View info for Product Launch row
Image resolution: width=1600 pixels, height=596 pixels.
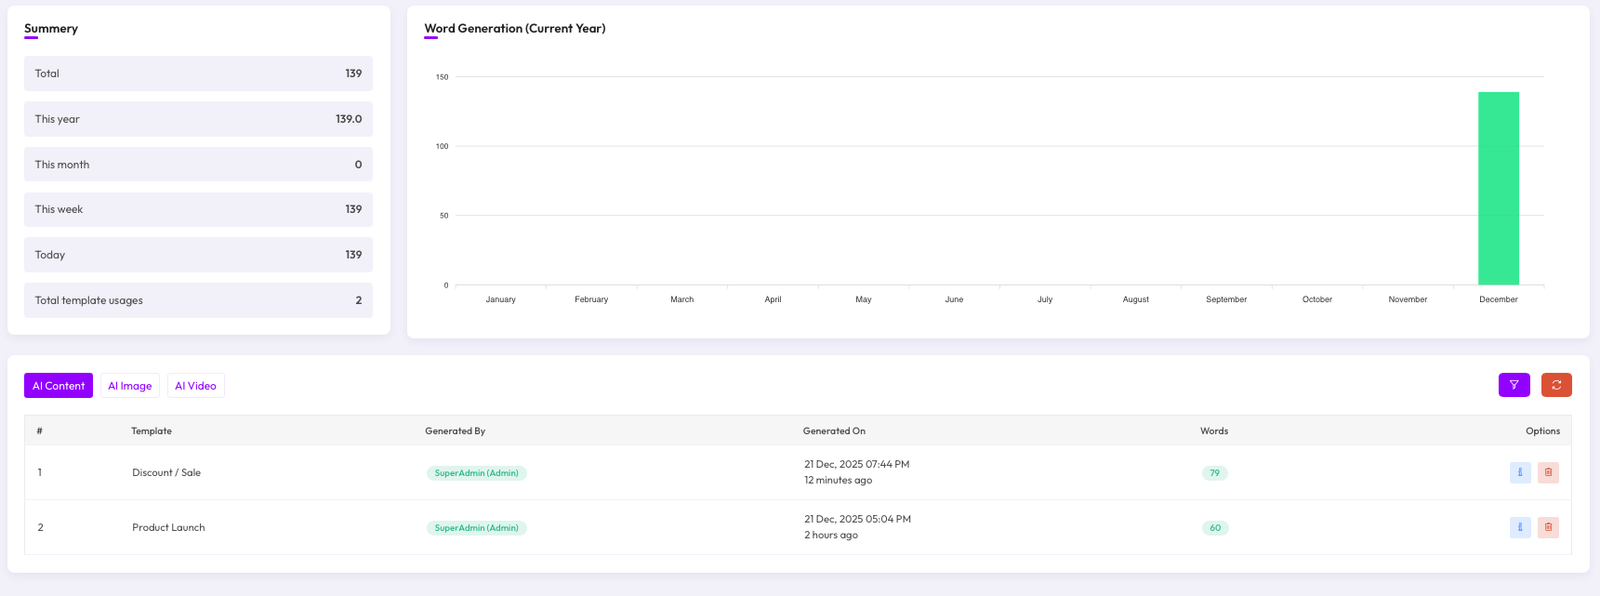(x=1520, y=527)
